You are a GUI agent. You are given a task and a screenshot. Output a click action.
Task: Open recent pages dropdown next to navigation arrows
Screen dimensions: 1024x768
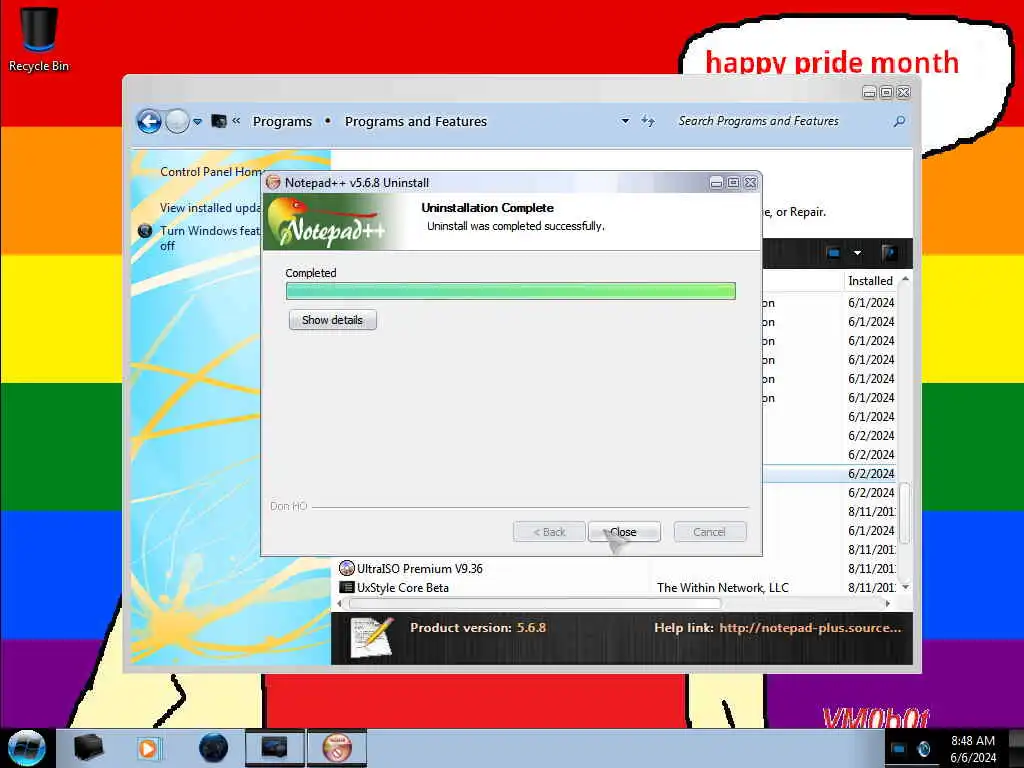pyautogui.click(x=197, y=121)
